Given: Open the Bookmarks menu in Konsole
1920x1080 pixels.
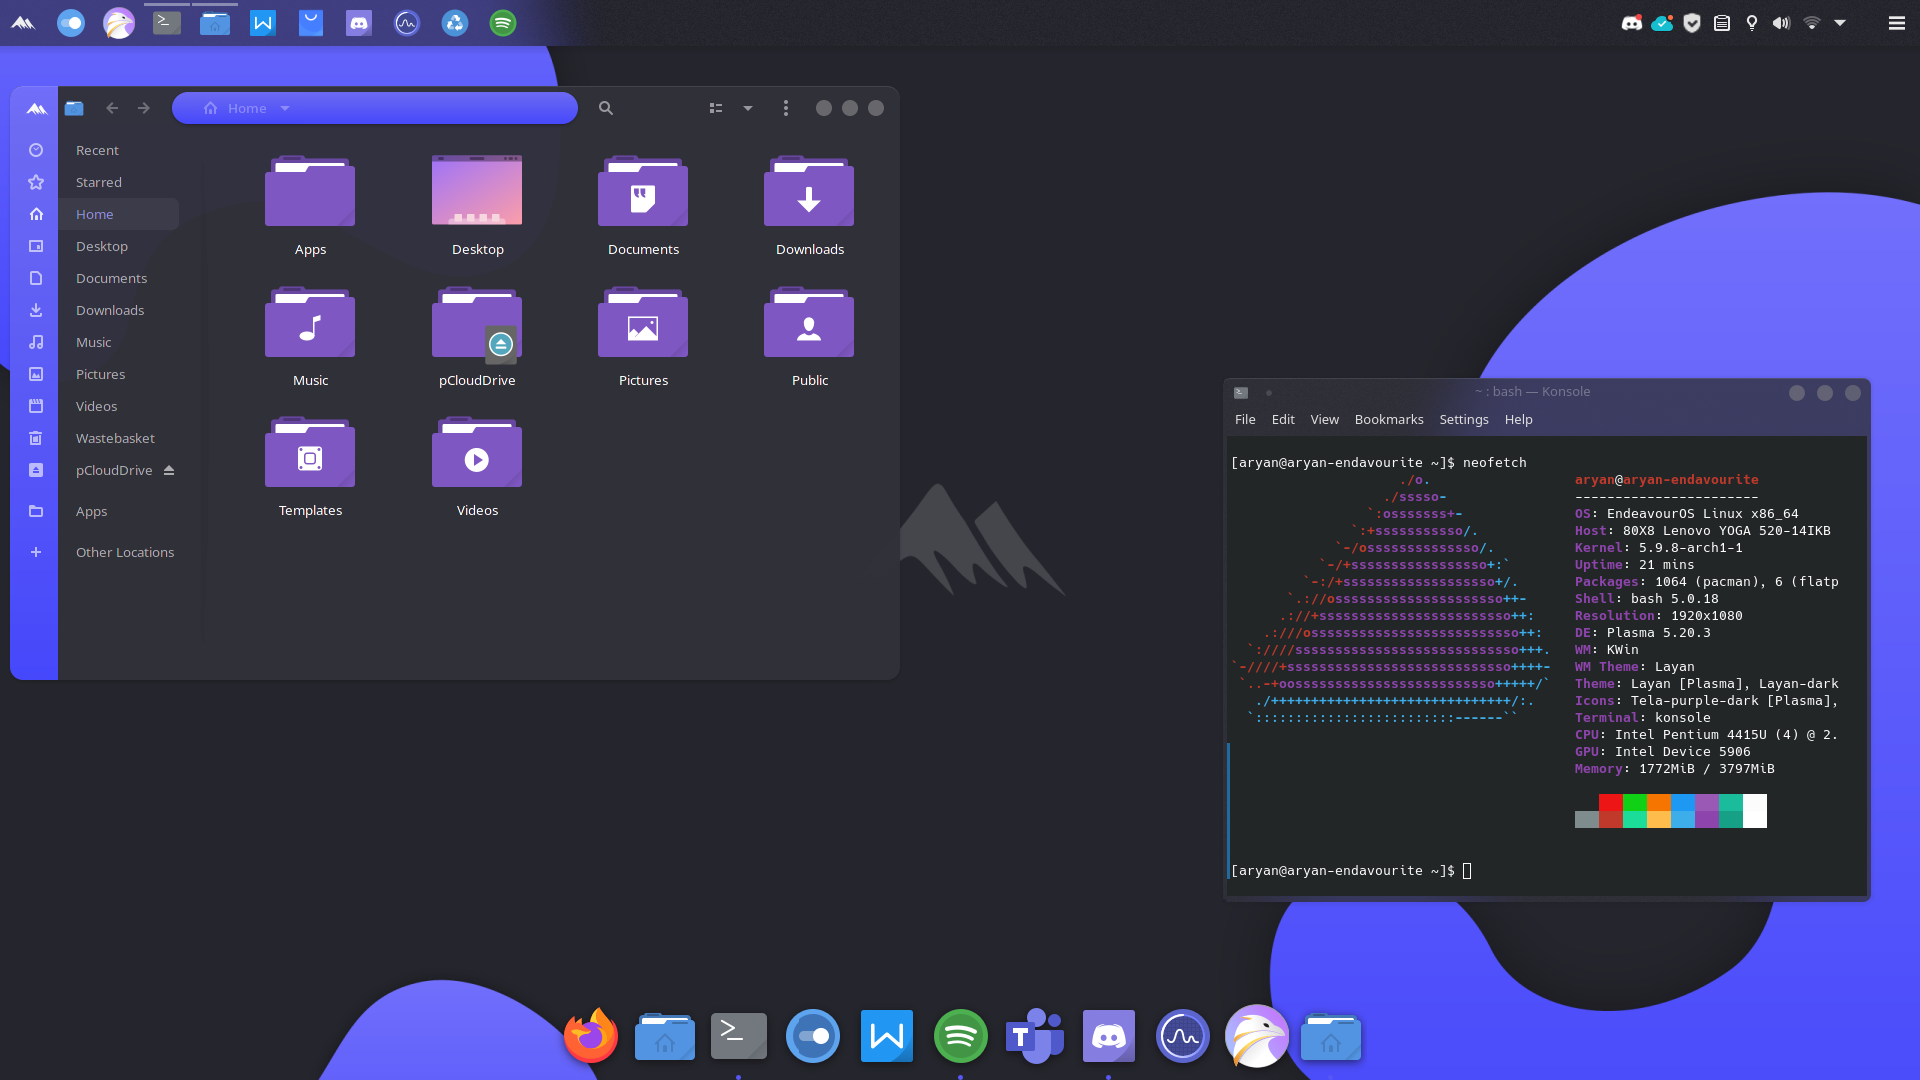Looking at the screenshot, I should pyautogui.click(x=1388, y=420).
